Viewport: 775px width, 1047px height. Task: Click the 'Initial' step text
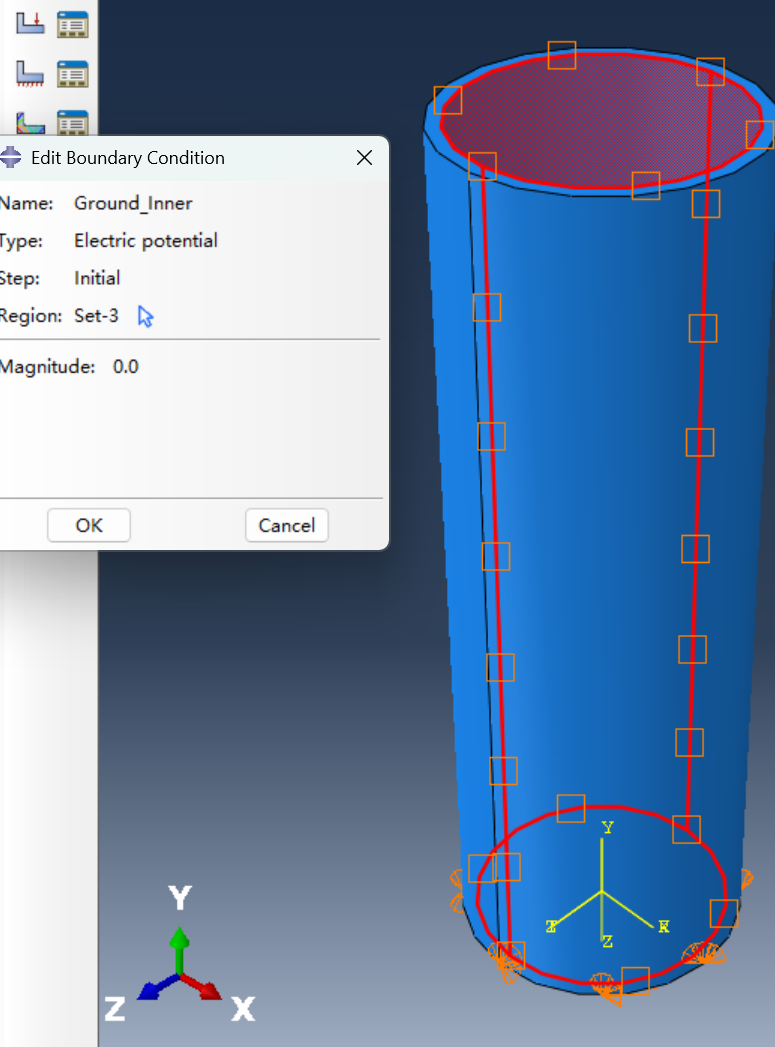pos(97,278)
